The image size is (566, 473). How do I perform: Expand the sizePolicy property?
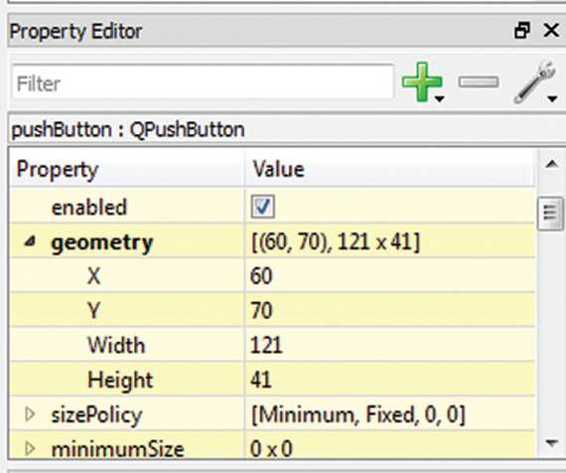[30, 414]
